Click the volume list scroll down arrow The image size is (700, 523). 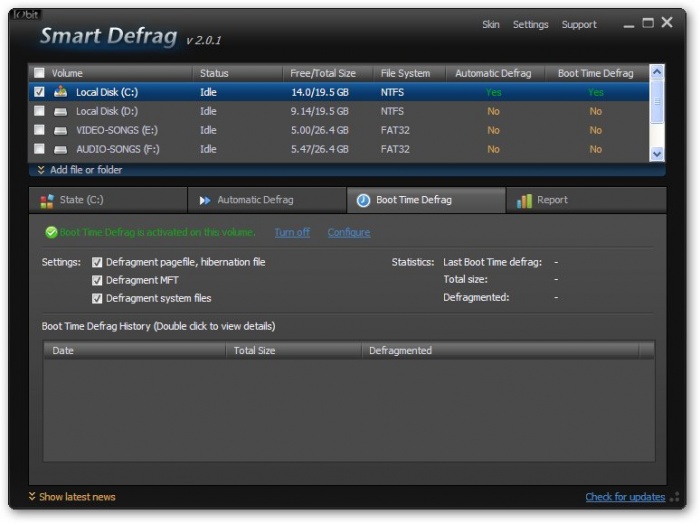click(x=657, y=154)
